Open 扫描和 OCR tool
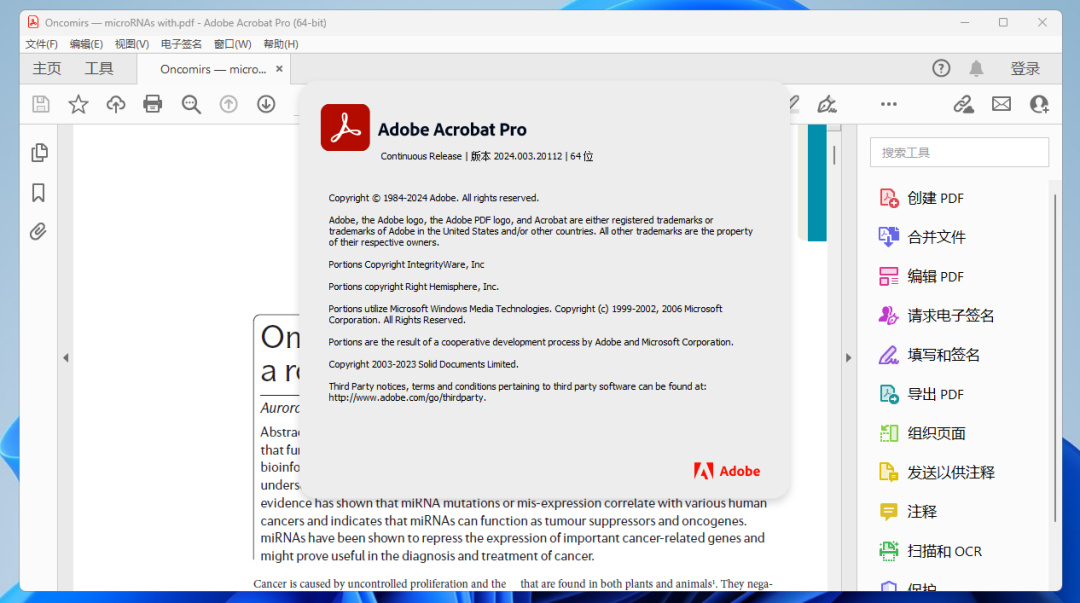Screen dimensions: 1080x603 pos(931,551)
